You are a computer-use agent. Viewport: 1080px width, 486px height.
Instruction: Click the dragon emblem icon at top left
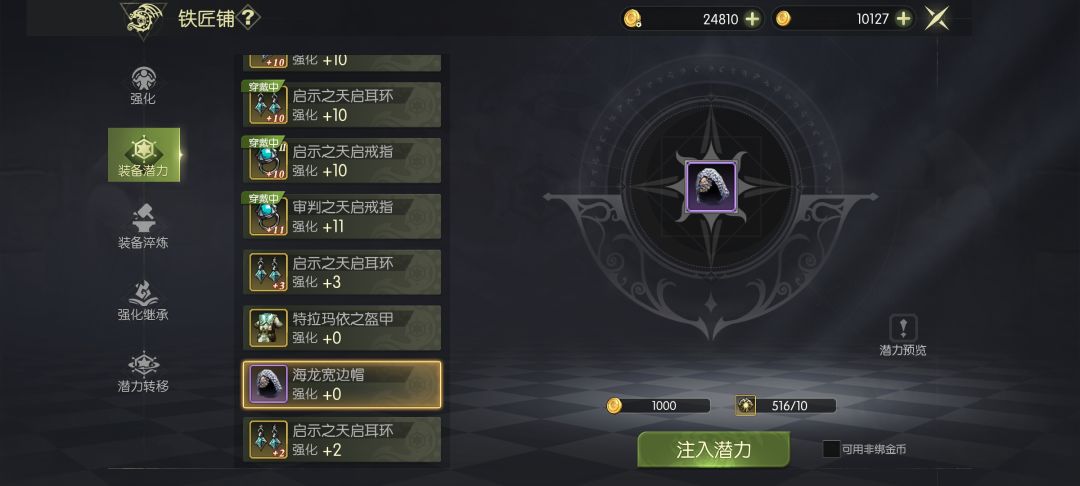pyautogui.click(x=144, y=19)
